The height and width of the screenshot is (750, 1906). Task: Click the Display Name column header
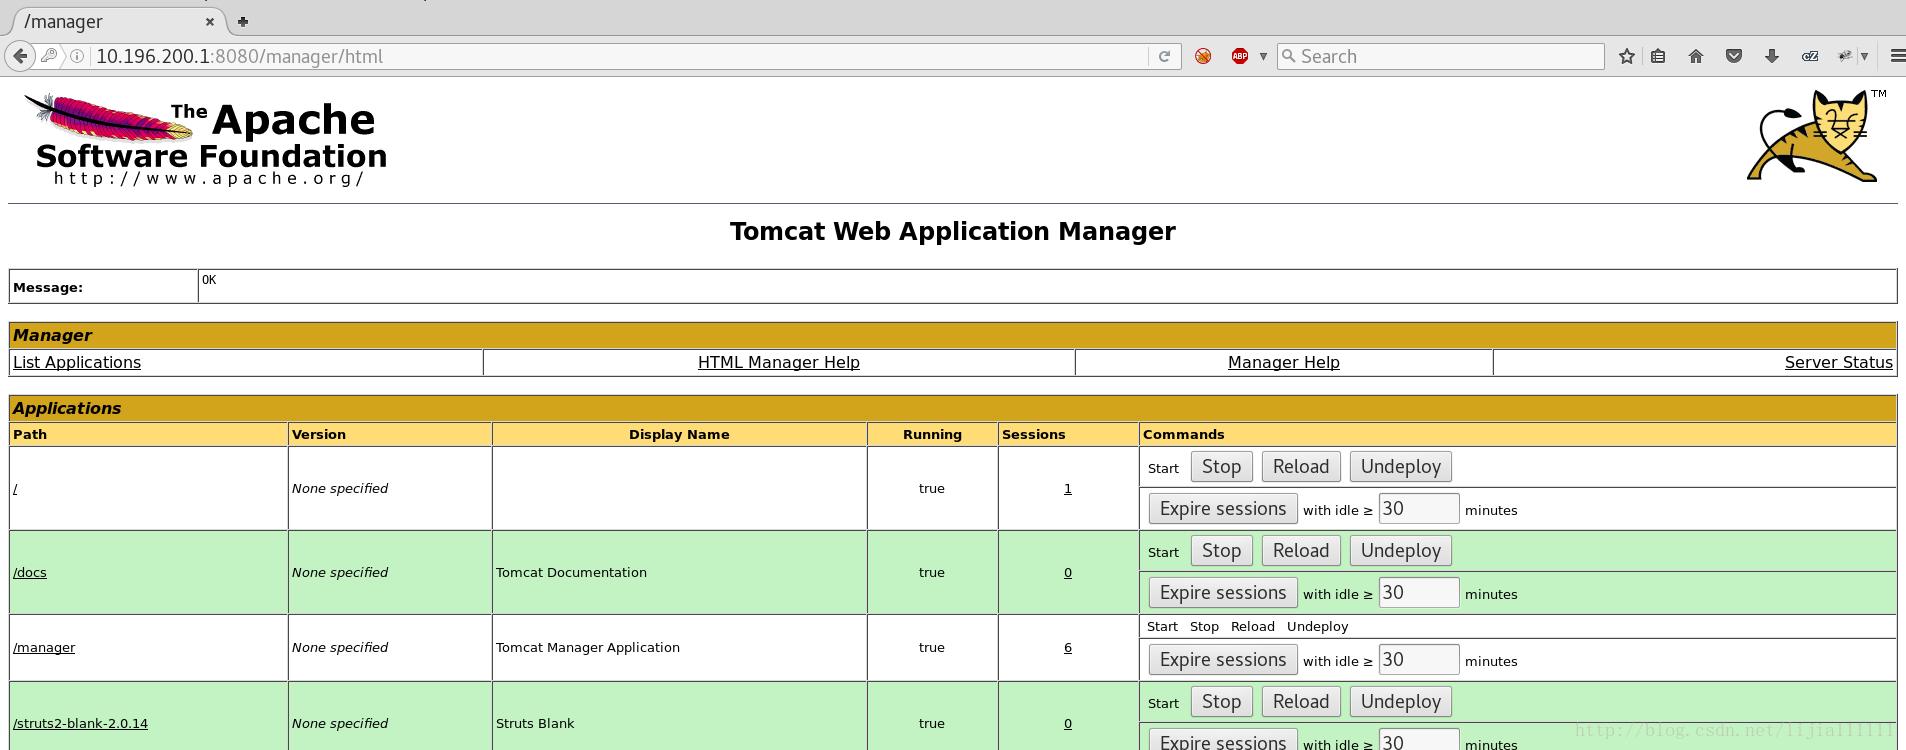[679, 434]
